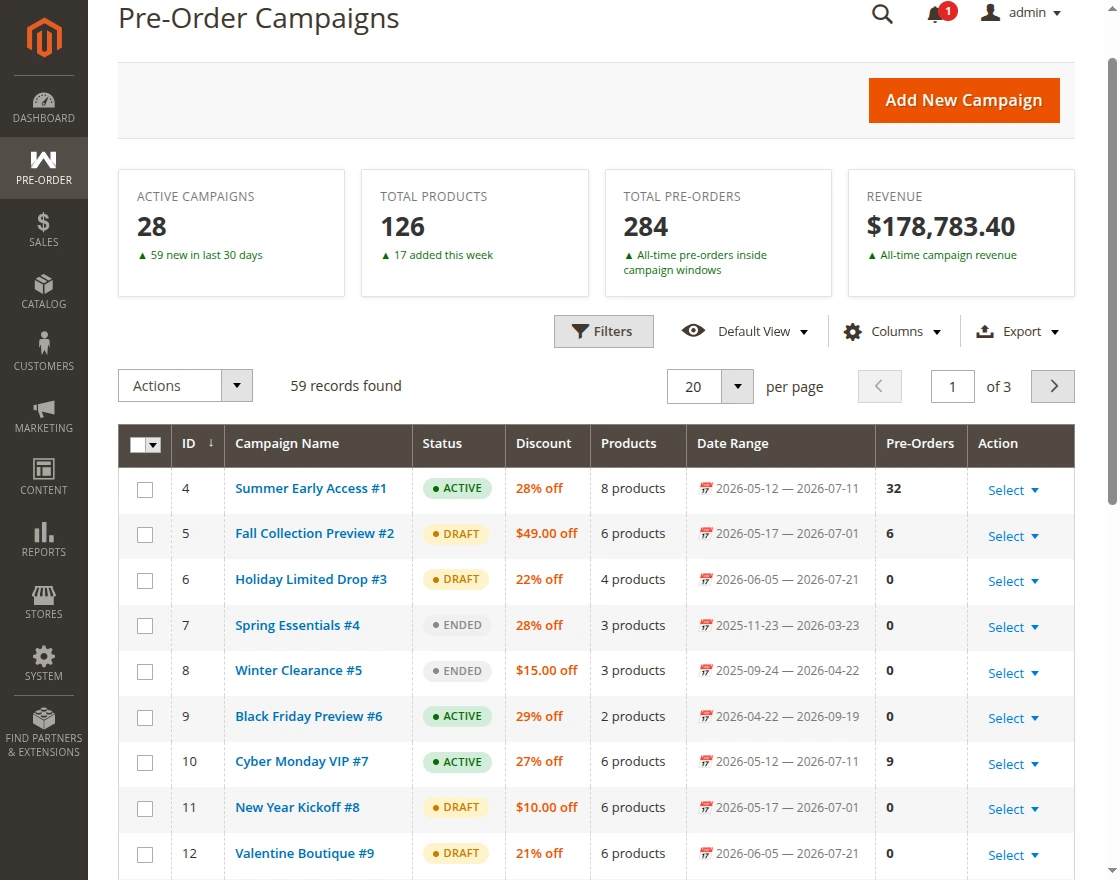Click calendar icon in Summer Early Access row

pos(706,489)
